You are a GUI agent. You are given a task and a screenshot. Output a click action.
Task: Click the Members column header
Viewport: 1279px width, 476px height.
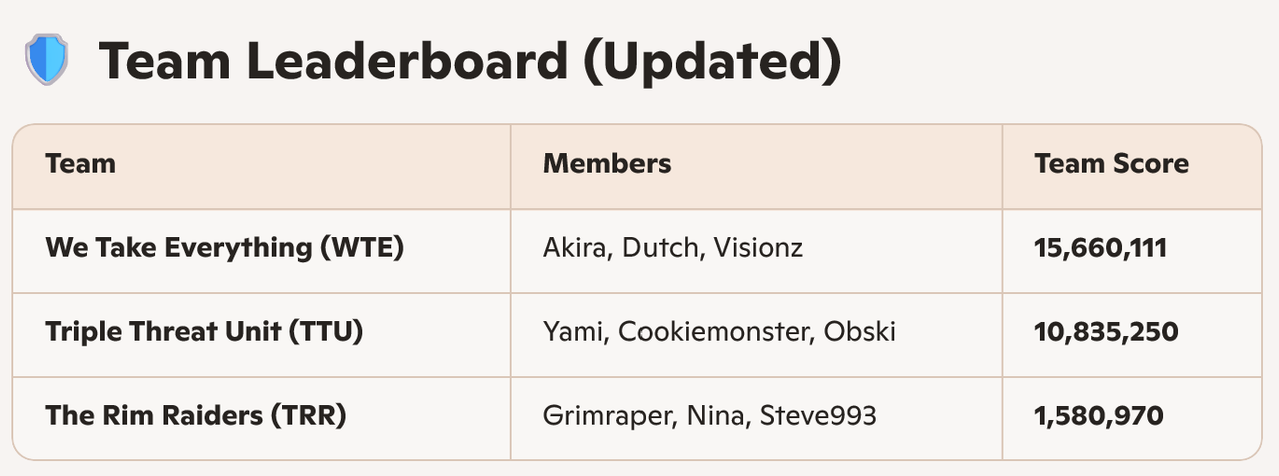(607, 163)
